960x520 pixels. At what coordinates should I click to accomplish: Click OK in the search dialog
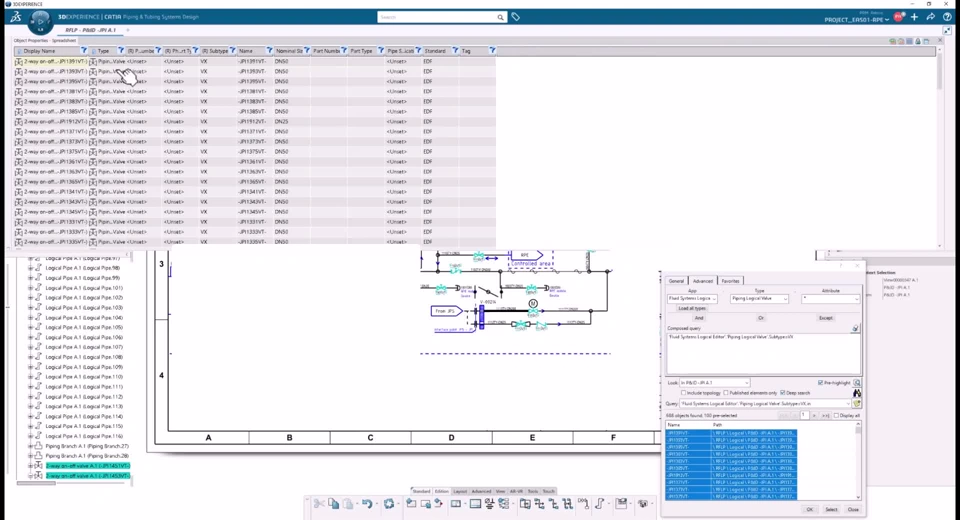[809, 510]
